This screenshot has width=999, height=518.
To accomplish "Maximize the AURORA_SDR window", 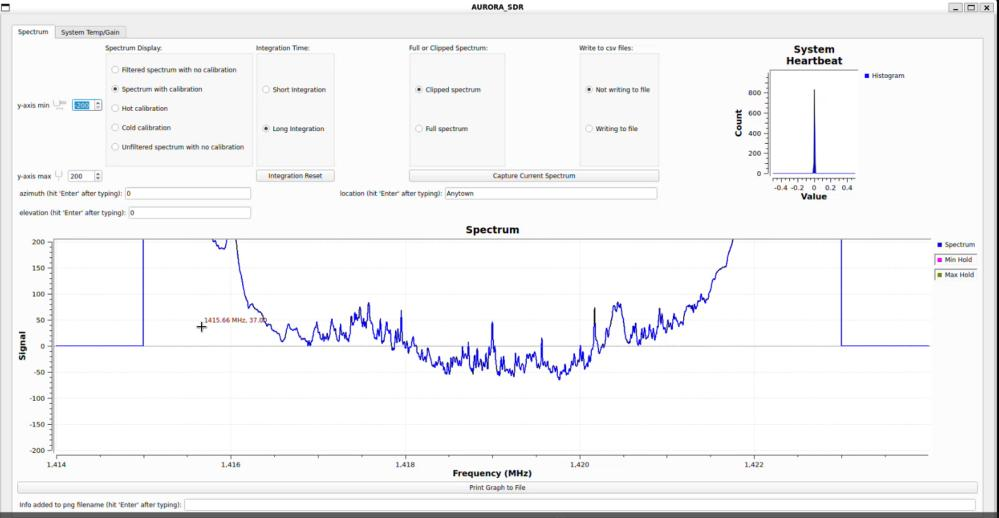I will point(971,8).
